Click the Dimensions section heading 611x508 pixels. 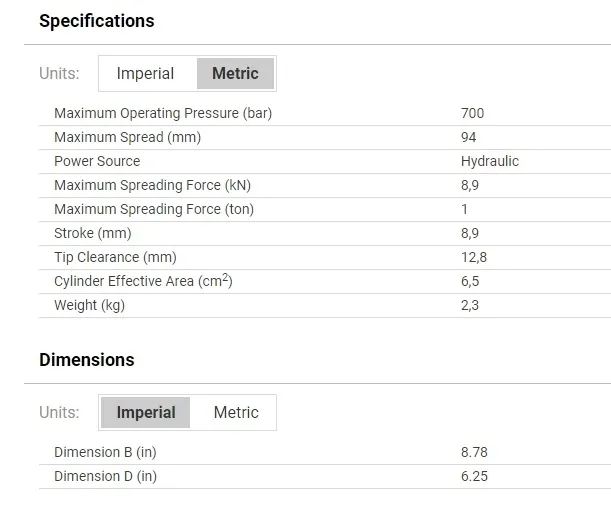point(86,360)
